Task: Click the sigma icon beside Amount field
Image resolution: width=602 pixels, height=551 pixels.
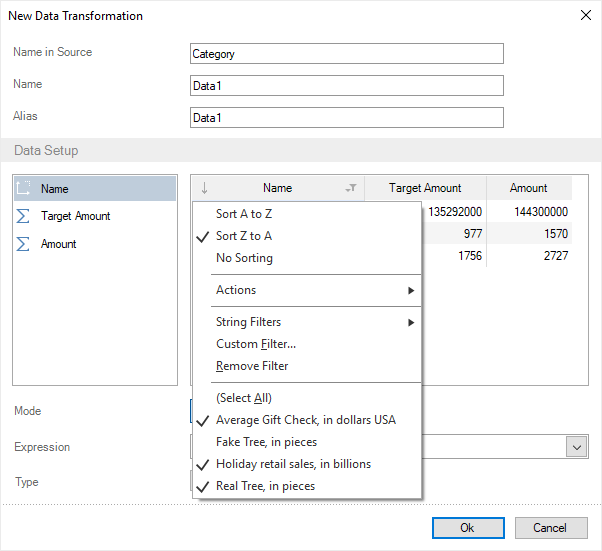Action: tap(24, 244)
